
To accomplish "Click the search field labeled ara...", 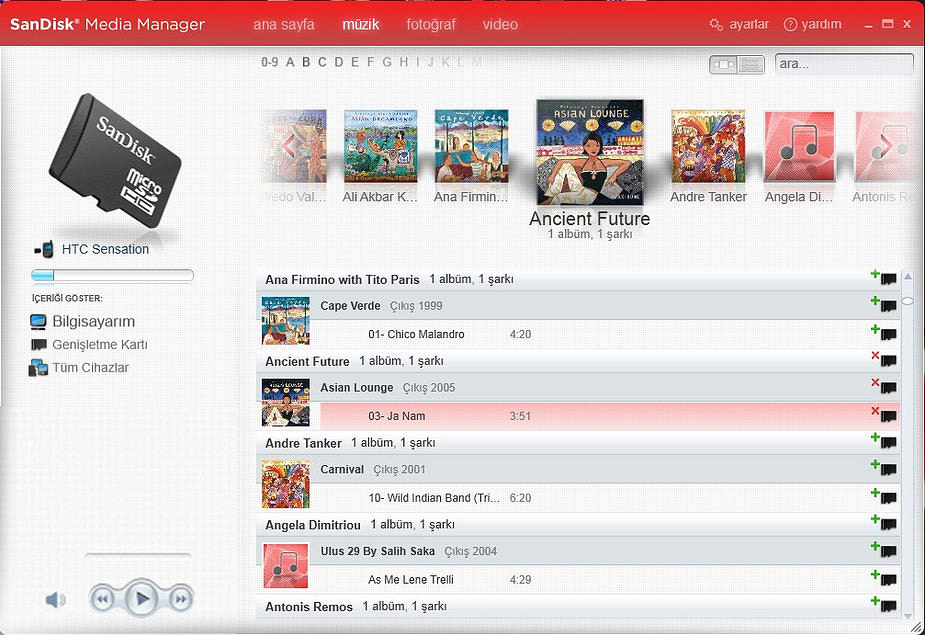I will pyautogui.click(x=843, y=65).
